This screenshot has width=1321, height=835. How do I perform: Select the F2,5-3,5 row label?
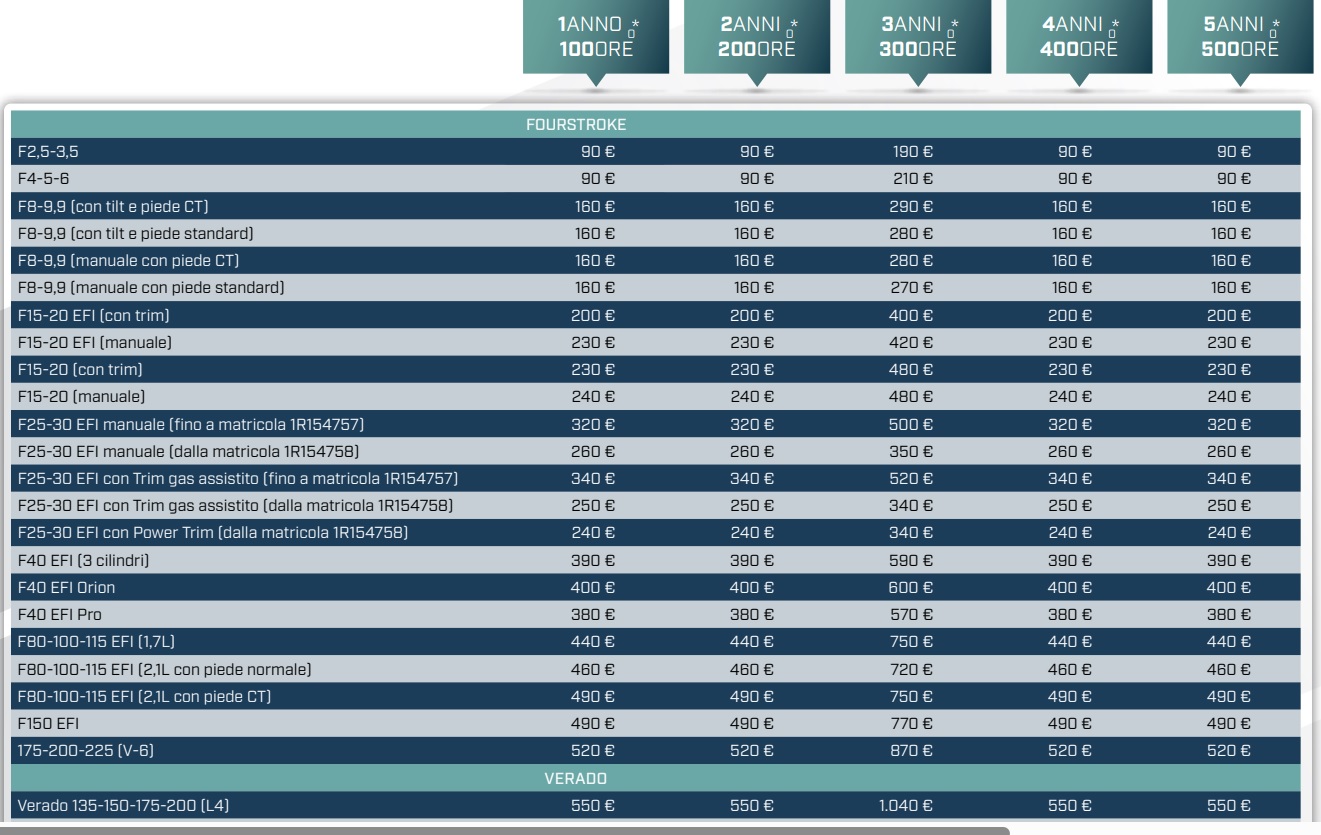pyautogui.click(x=49, y=153)
